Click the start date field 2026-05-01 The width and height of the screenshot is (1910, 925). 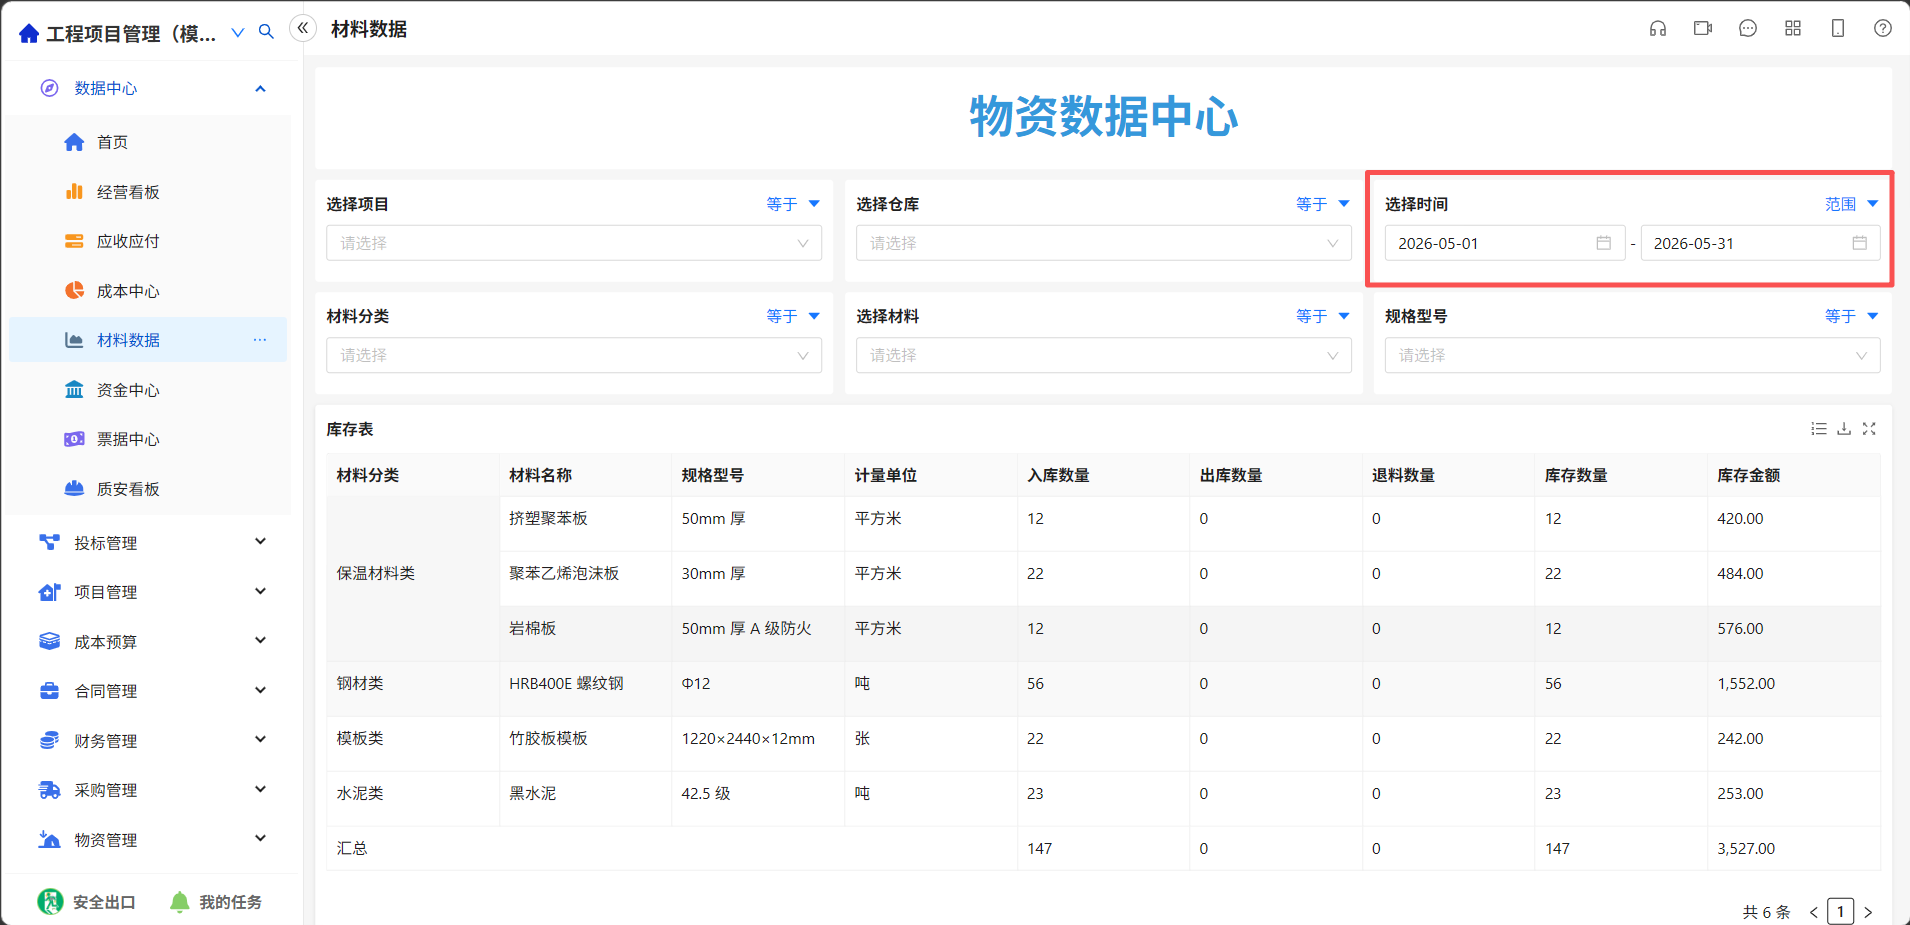coord(1505,243)
